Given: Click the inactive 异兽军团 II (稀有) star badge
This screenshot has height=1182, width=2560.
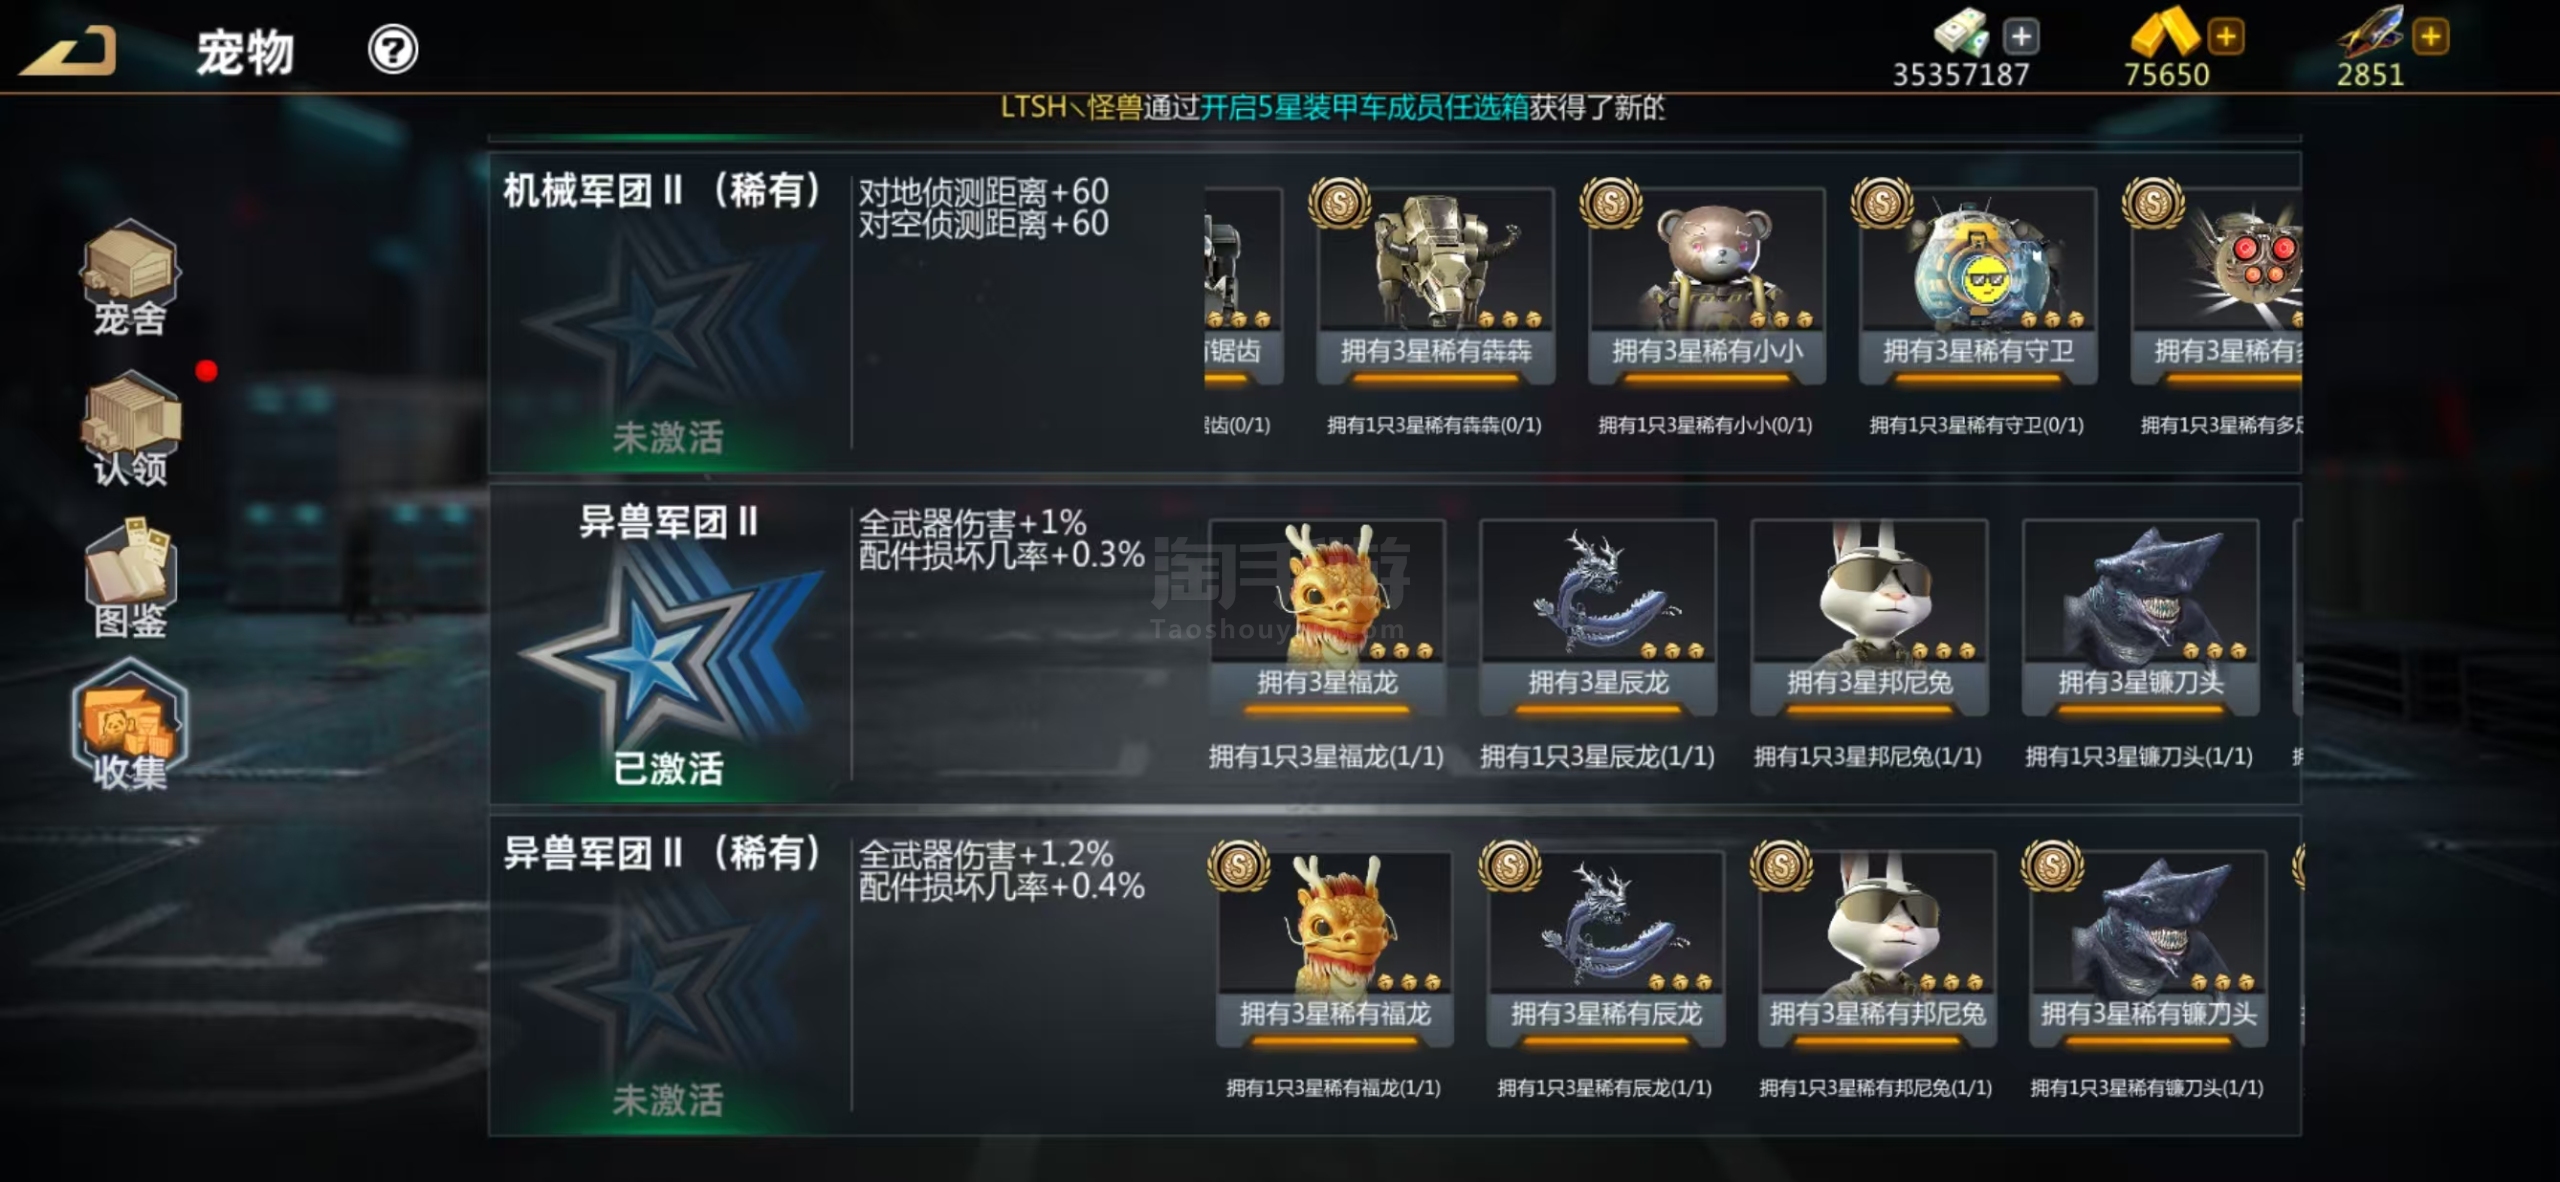Looking at the screenshot, I should [x=669, y=982].
